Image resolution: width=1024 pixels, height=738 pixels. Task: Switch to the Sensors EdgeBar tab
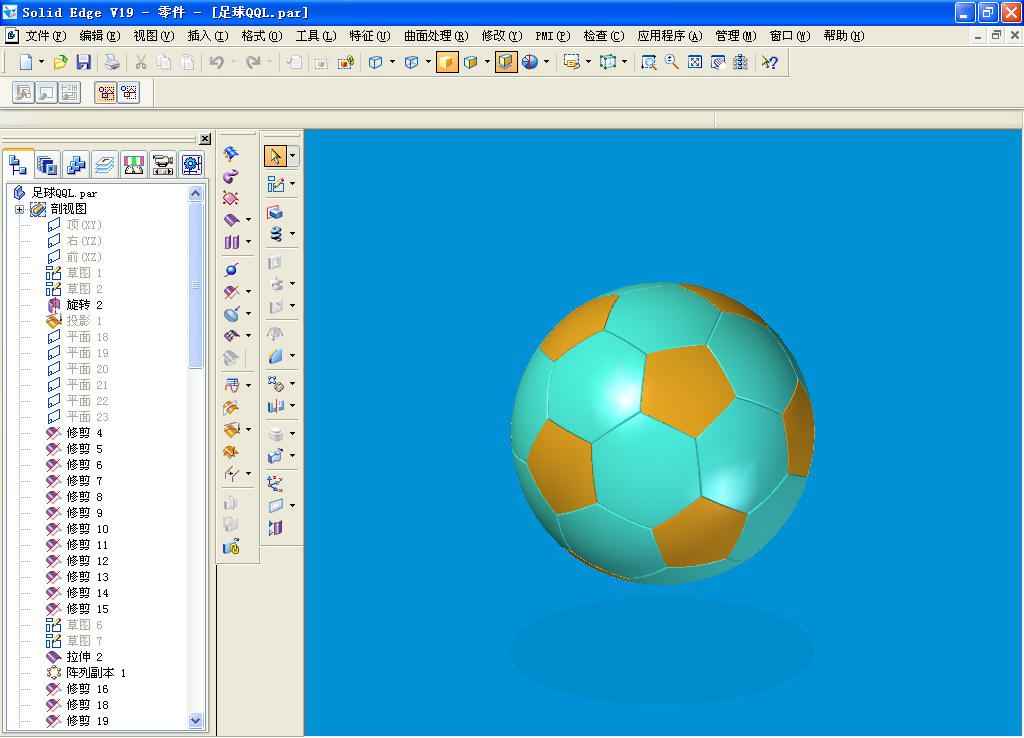click(133, 165)
